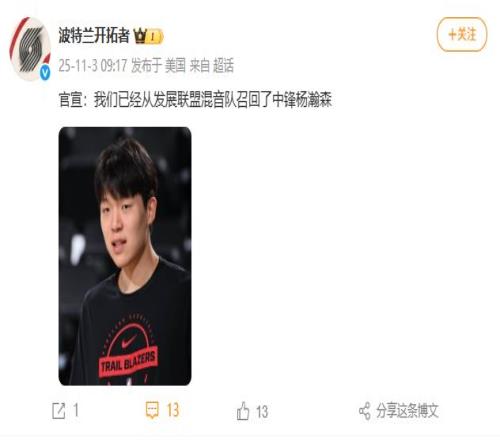Click the gold crown membership icon
Viewport: 500px width, 440px height.
pos(140,36)
